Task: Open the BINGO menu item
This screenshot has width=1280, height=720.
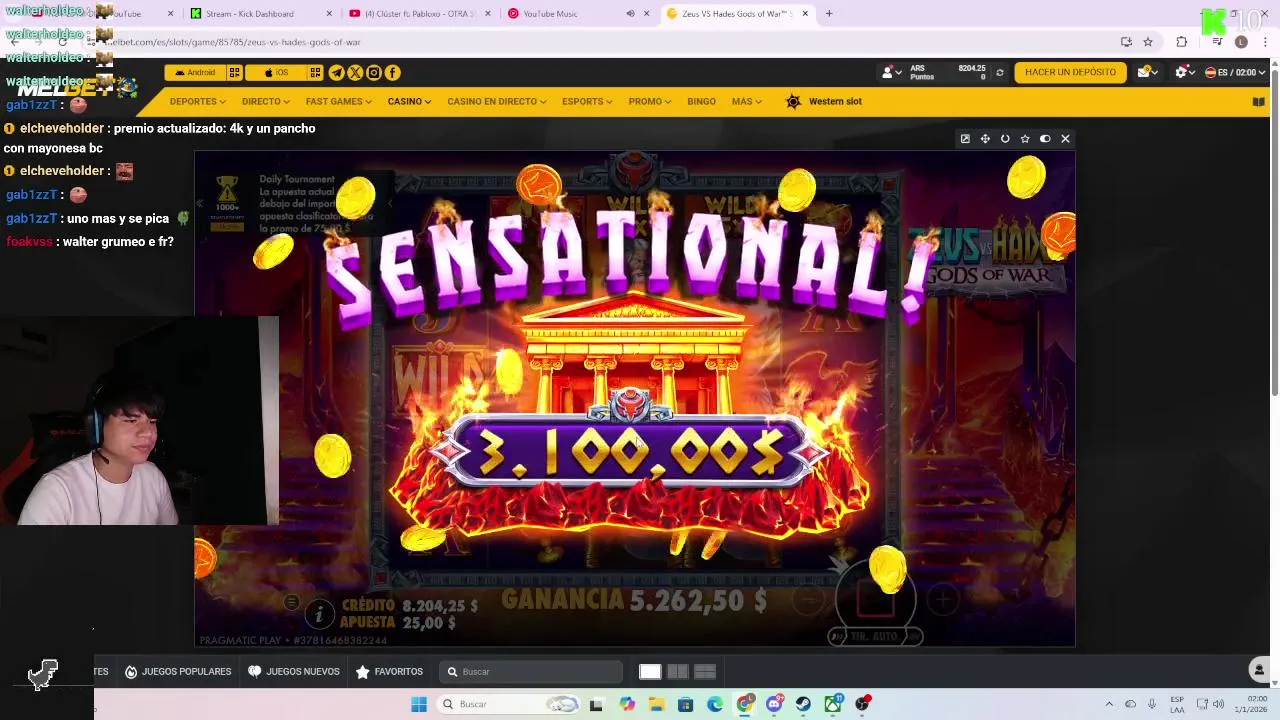Action: point(701,101)
